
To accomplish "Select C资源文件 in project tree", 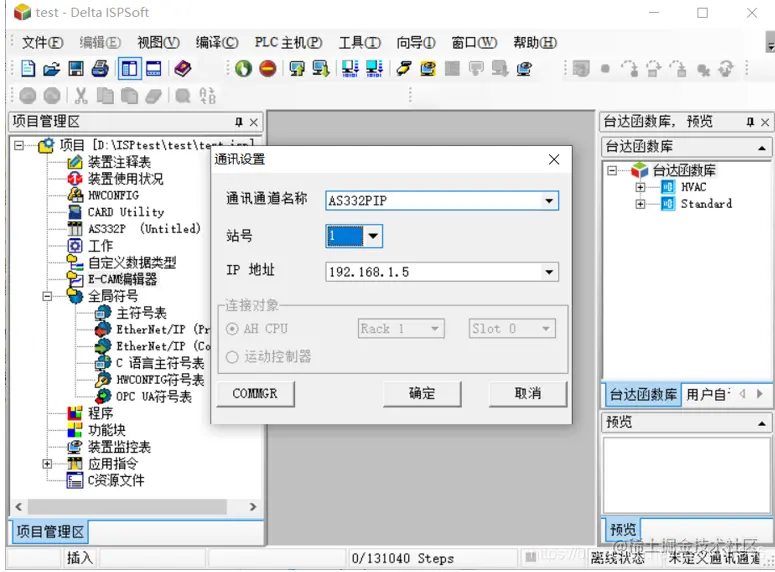I will (x=116, y=481).
